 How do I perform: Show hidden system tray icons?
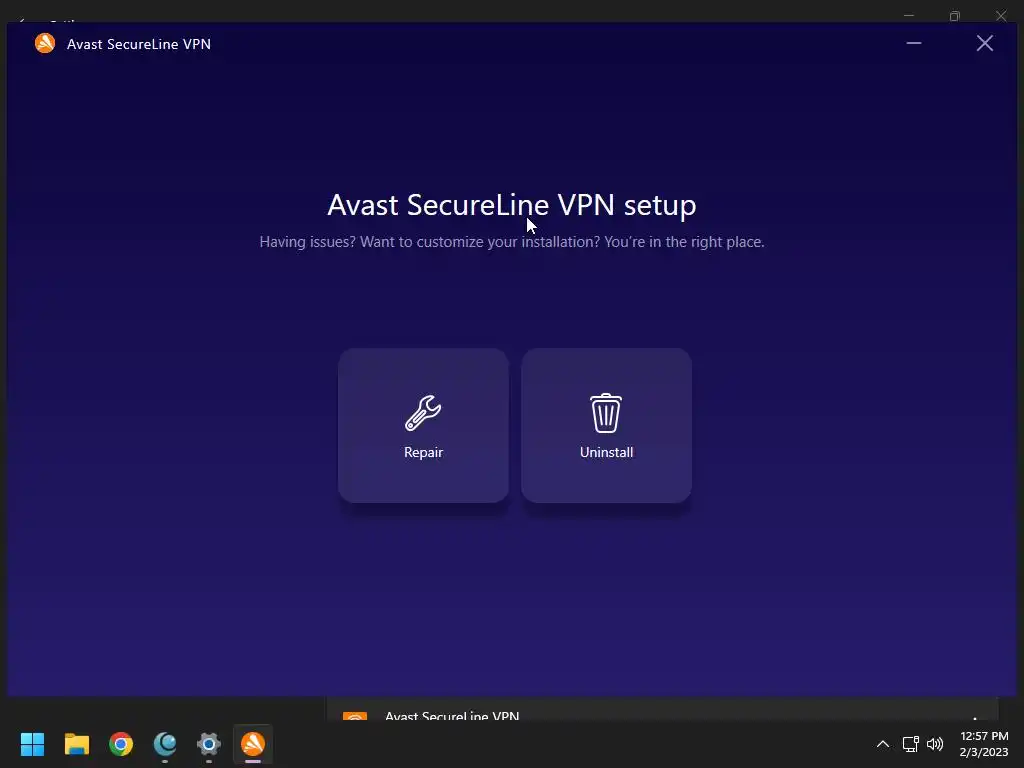point(882,744)
